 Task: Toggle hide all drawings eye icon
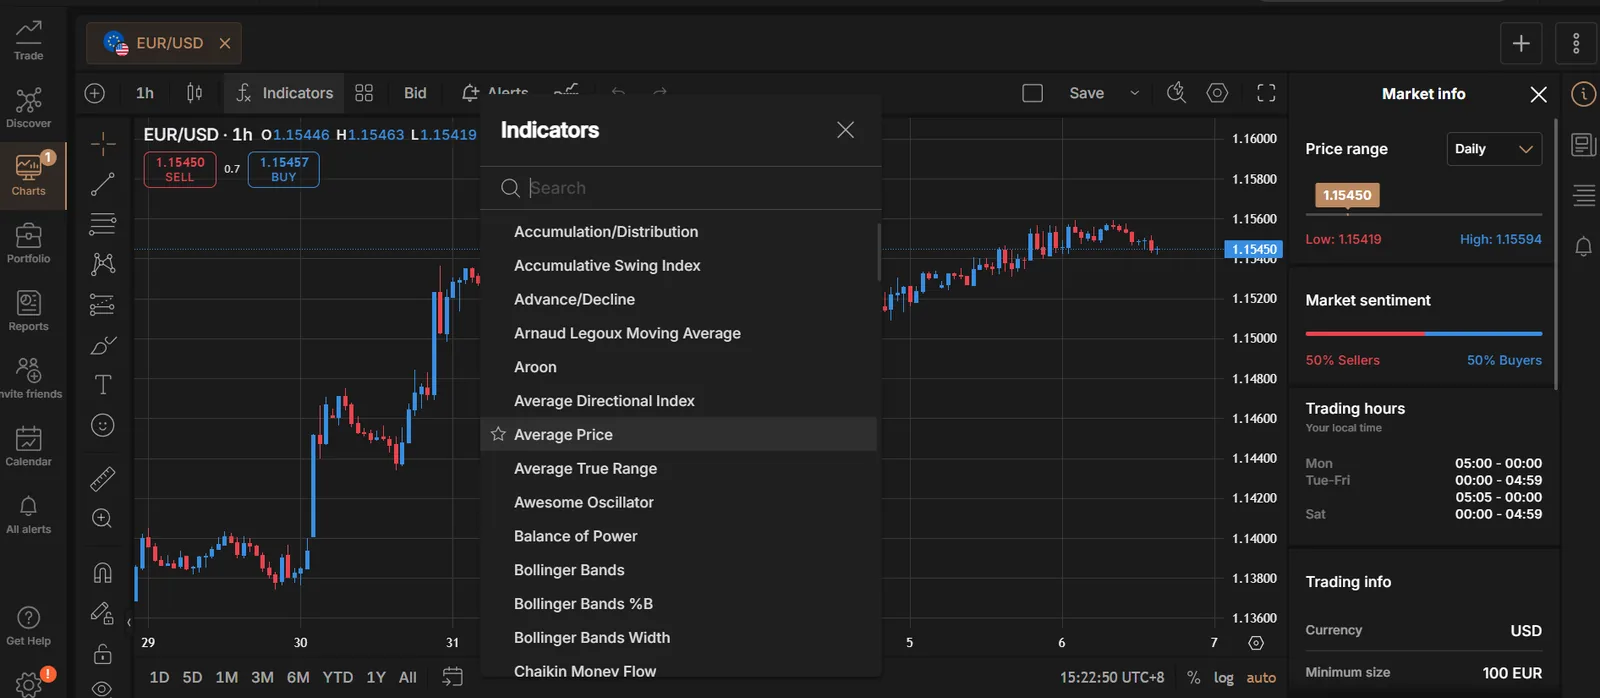102,688
